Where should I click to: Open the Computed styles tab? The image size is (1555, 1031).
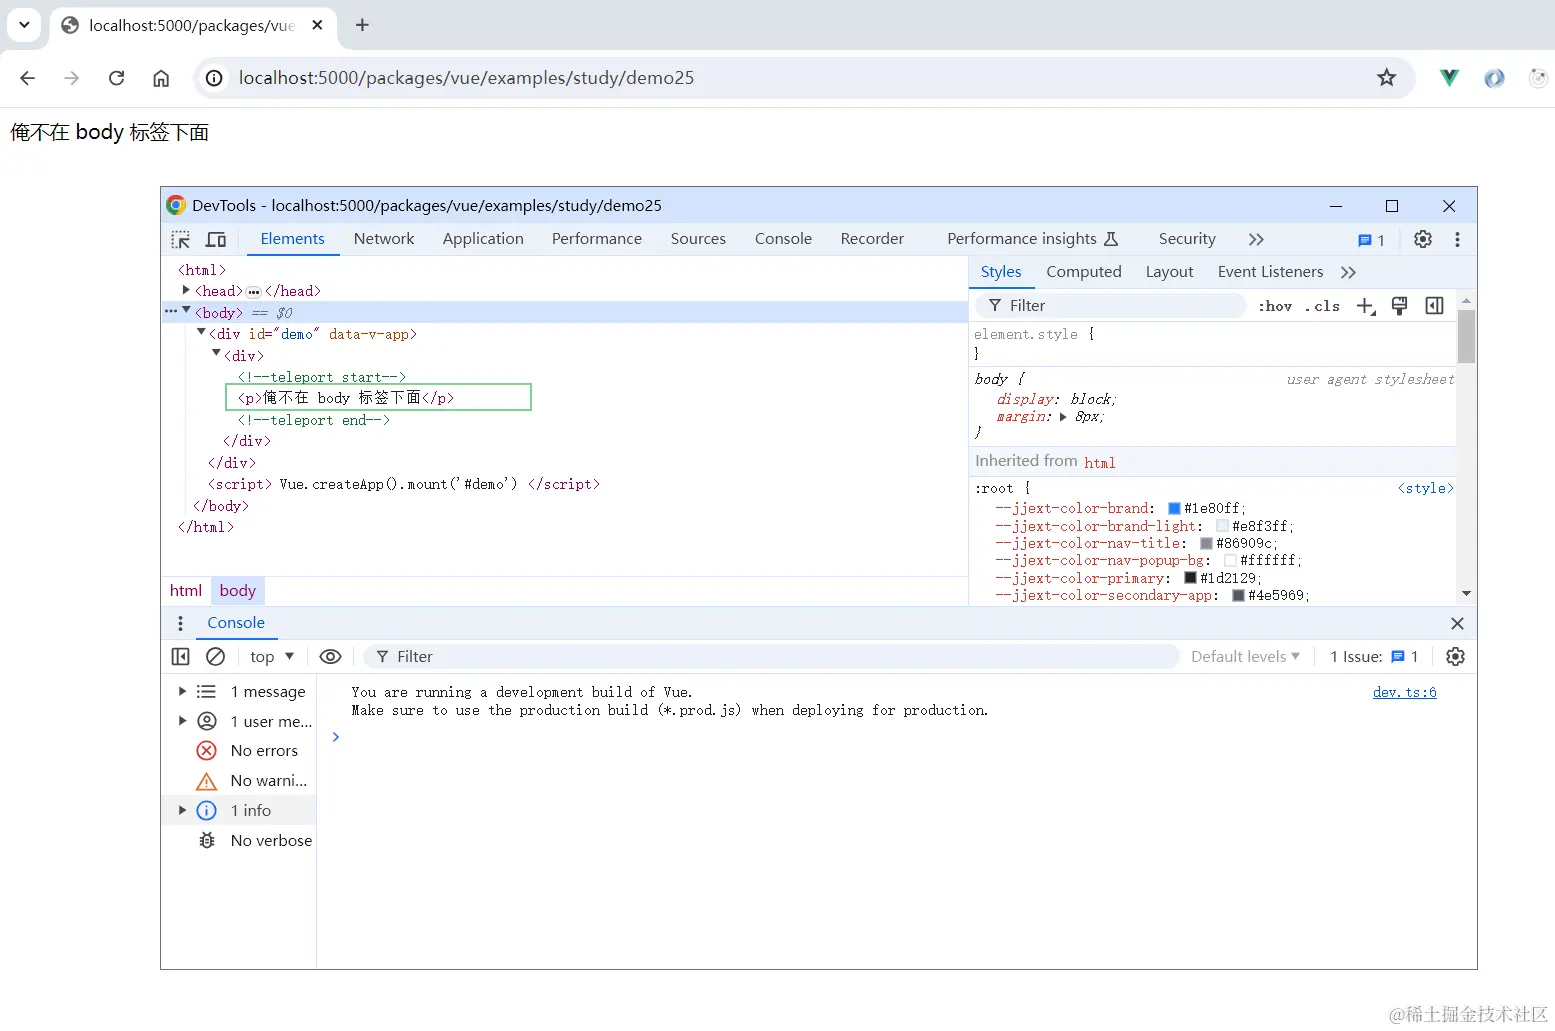point(1083,272)
